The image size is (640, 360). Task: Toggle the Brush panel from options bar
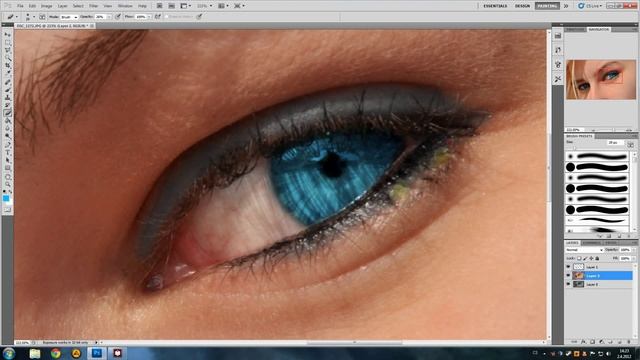click(42, 17)
